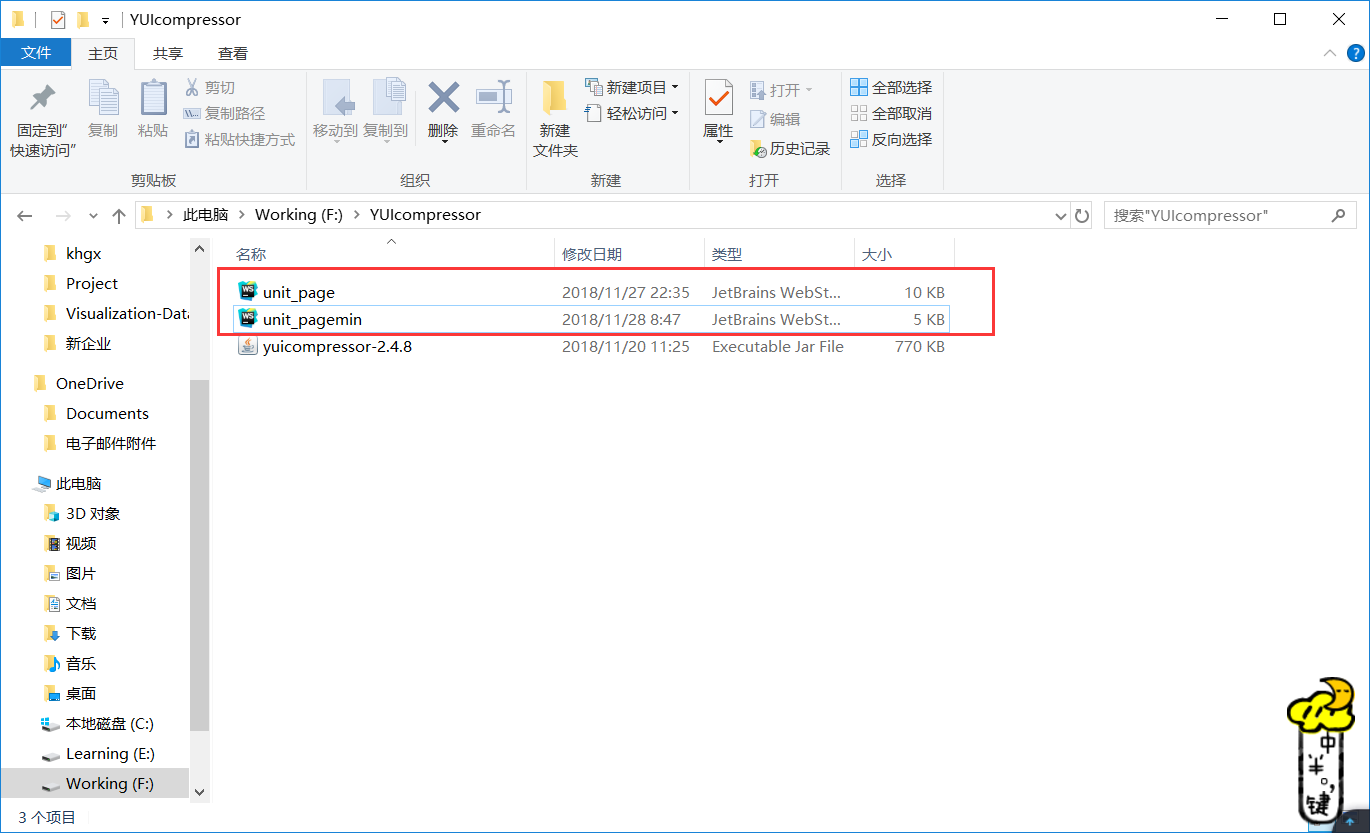Click the Delete (删除) X icon

tap(443, 97)
